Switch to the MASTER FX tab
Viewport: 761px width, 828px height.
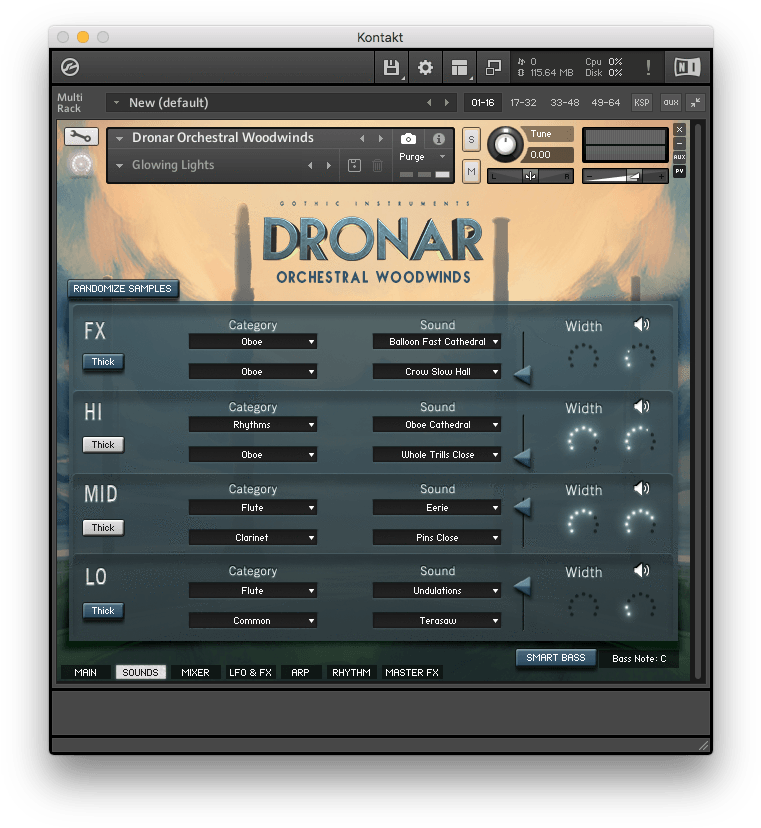click(x=412, y=672)
